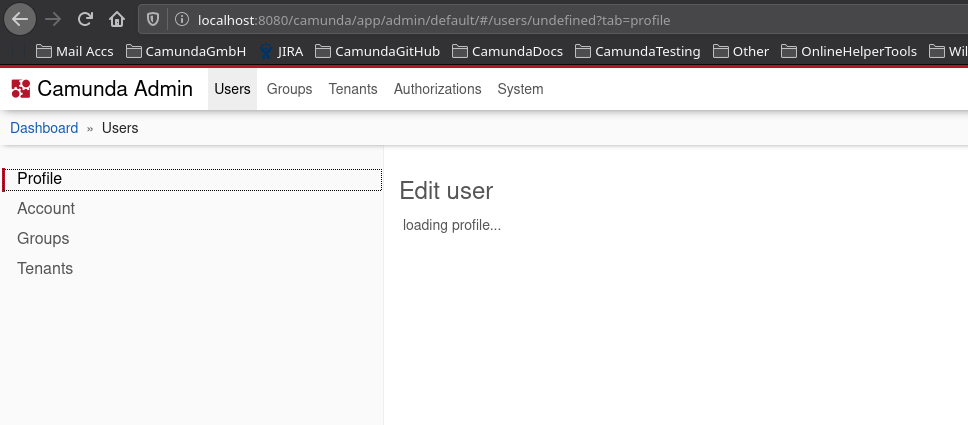Open the Tenants item in the top navigation

coord(353,89)
